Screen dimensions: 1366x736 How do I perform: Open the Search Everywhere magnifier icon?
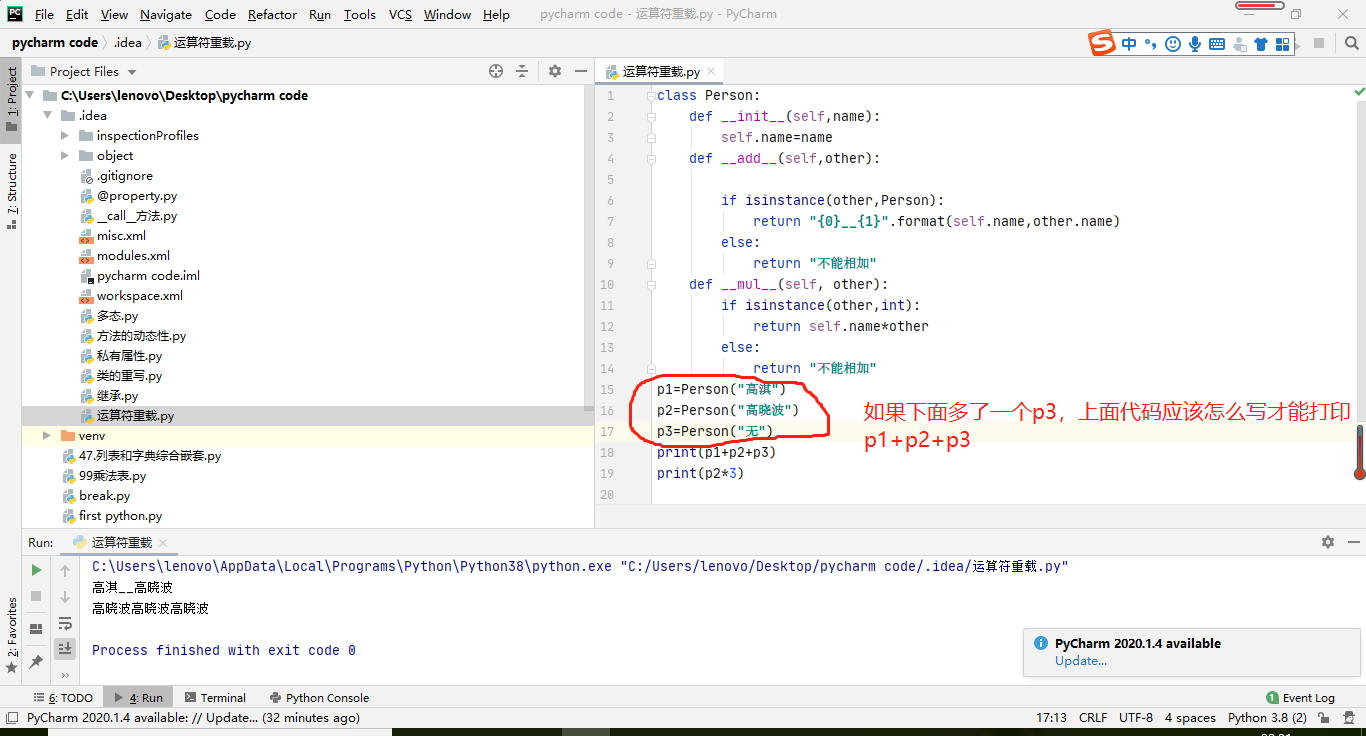tap(1351, 43)
